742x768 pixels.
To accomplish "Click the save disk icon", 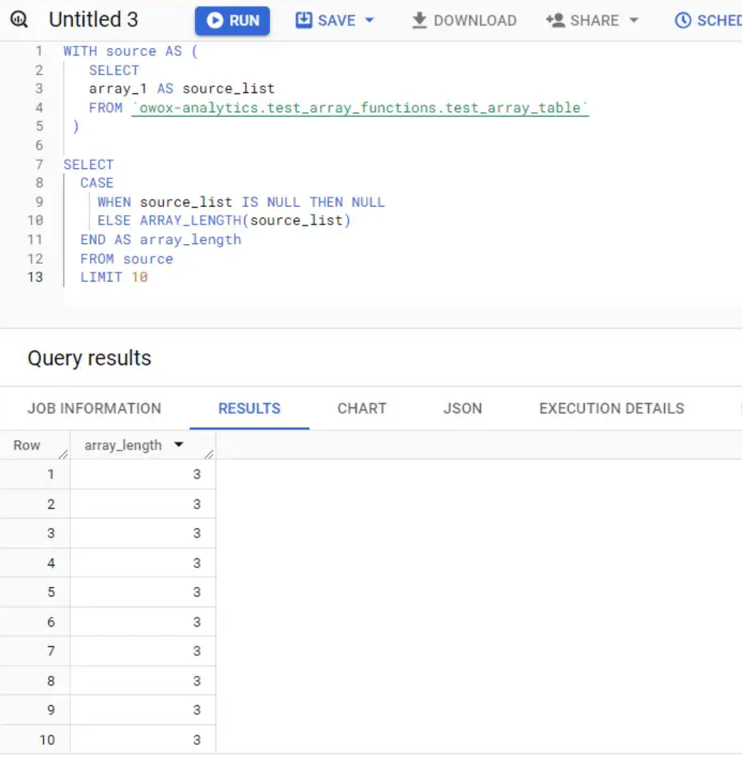I will [x=304, y=20].
